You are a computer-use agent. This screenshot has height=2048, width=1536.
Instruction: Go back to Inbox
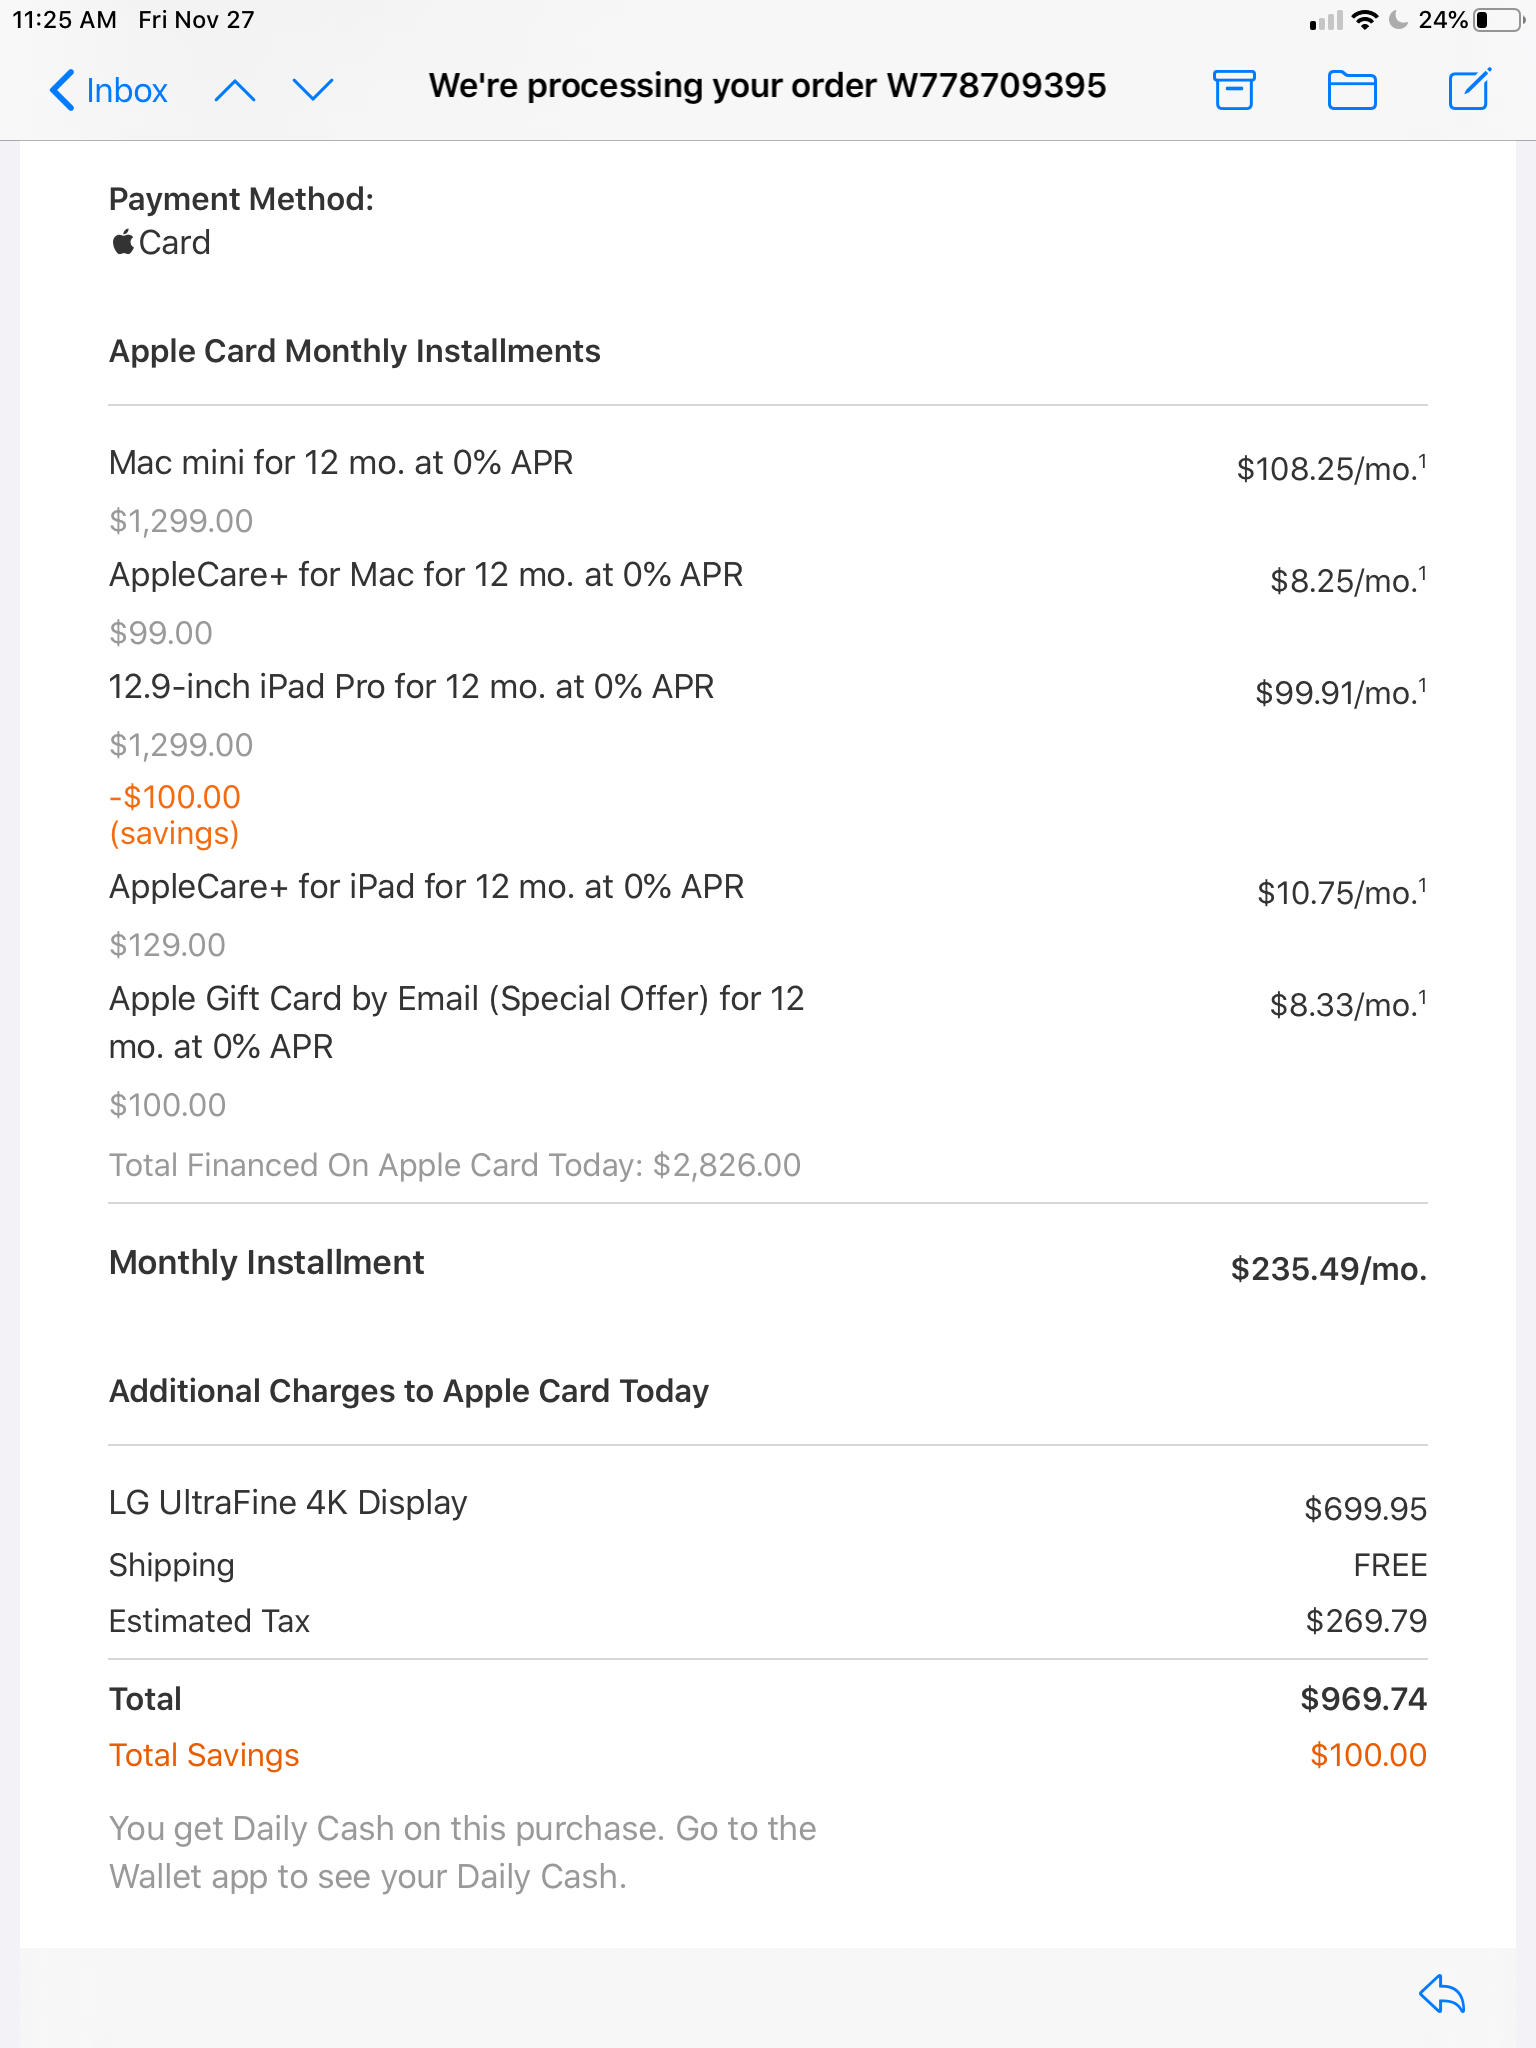(108, 90)
